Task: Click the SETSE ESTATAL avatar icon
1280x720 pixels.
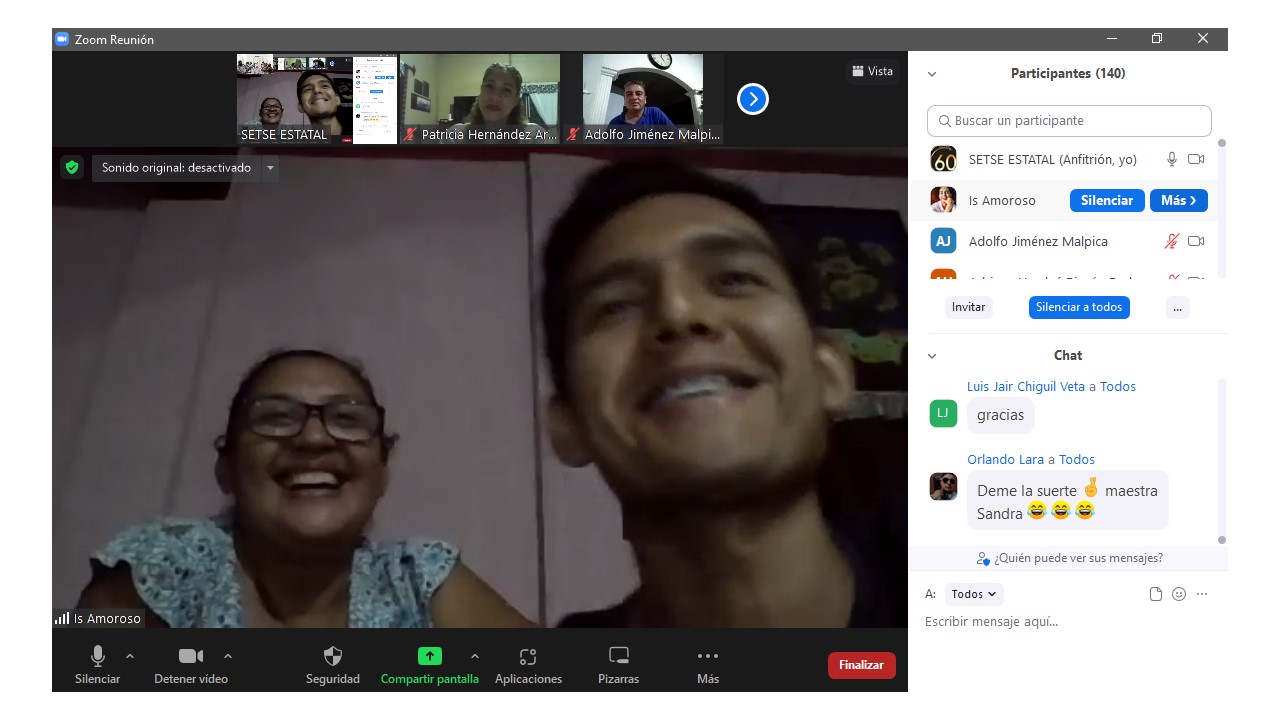Action: point(943,159)
